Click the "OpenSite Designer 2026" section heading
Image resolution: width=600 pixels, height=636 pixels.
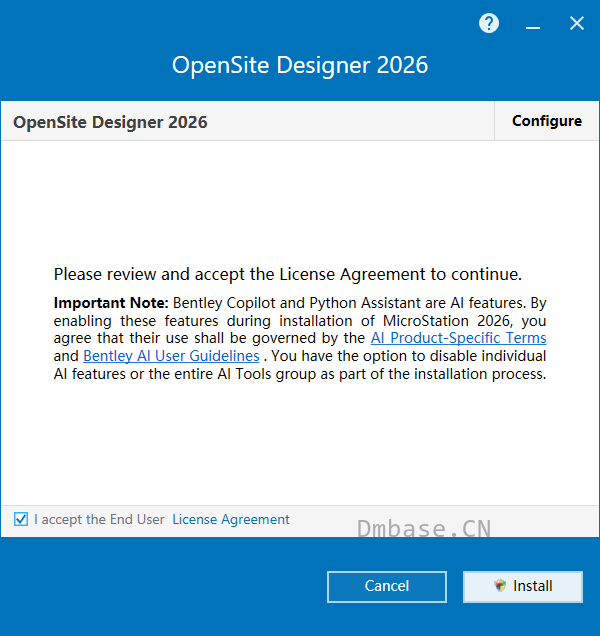click(x=110, y=122)
